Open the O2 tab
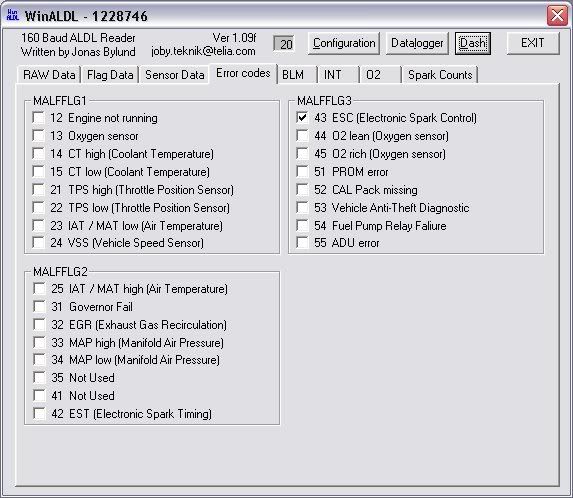 pos(380,75)
